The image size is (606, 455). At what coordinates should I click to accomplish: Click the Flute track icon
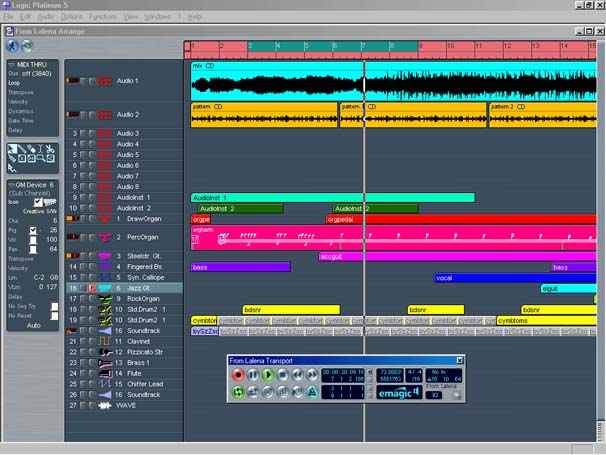104,373
